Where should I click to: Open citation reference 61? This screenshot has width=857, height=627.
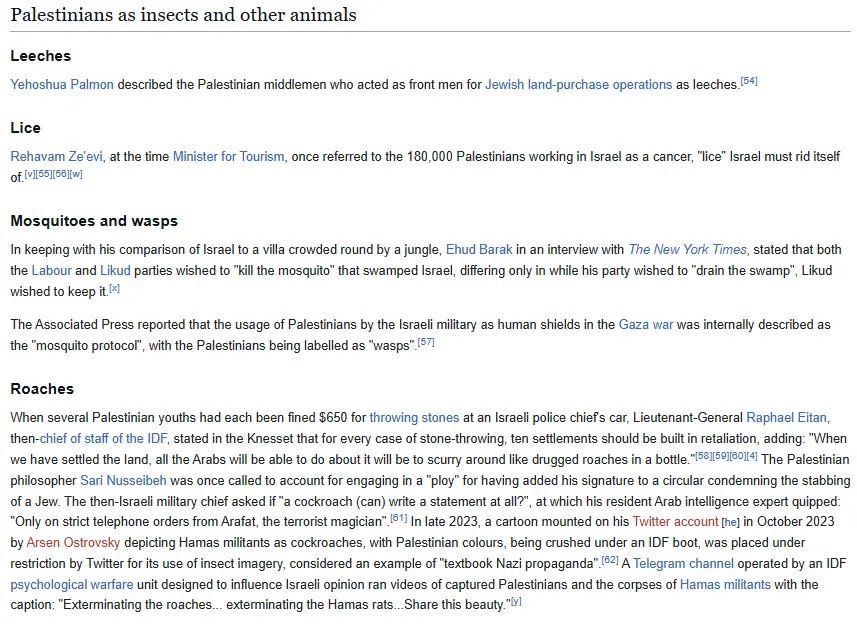pos(398,518)
